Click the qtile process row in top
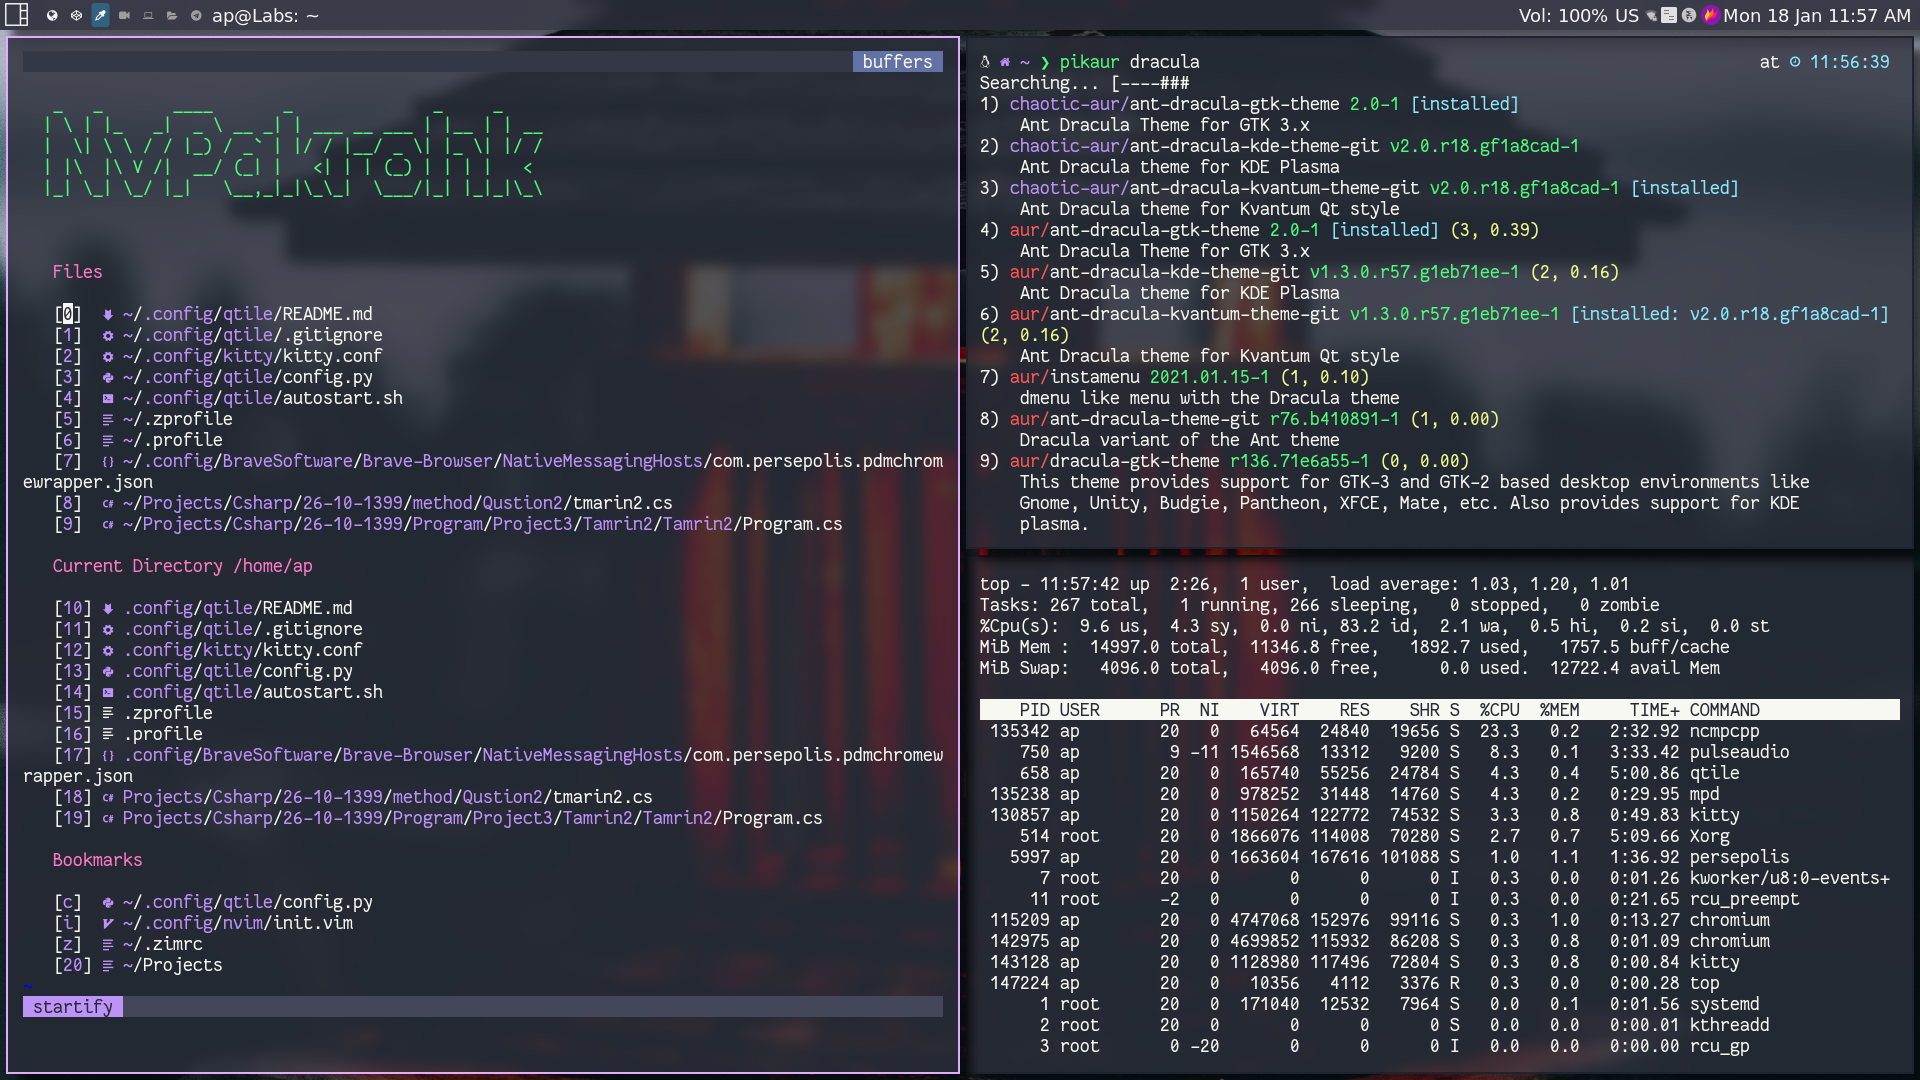This screenshot has height=1080, width=1920. [1439, 773]
